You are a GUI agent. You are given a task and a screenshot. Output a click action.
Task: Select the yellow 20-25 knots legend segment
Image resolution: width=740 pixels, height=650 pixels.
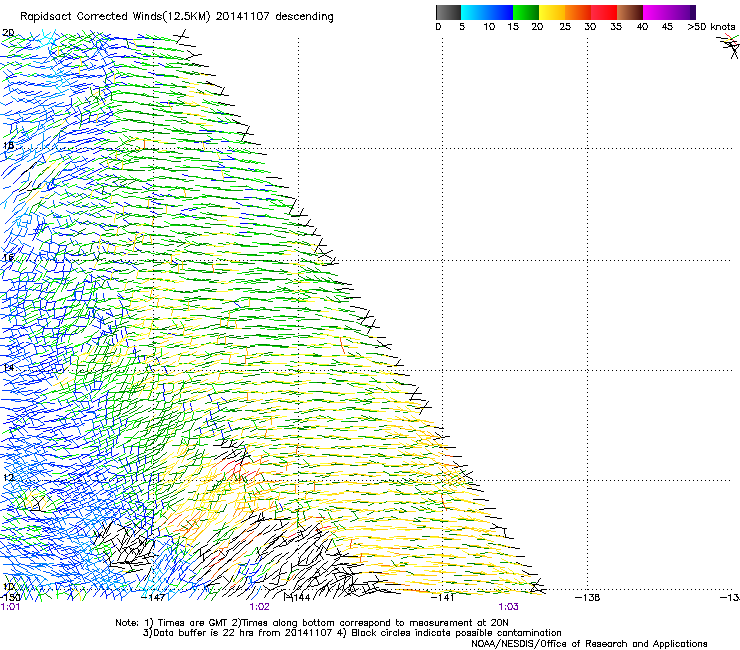[x=552, y=12]
